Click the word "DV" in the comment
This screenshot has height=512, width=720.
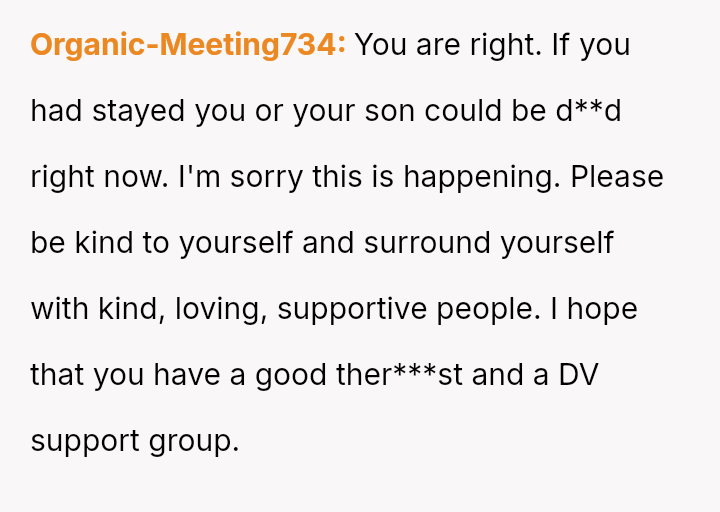[x=578, y=375]
